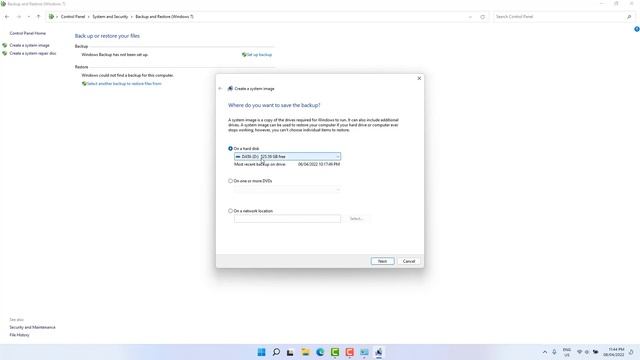Click 'Windows Backup has not been set up' text

click(115, 54)
